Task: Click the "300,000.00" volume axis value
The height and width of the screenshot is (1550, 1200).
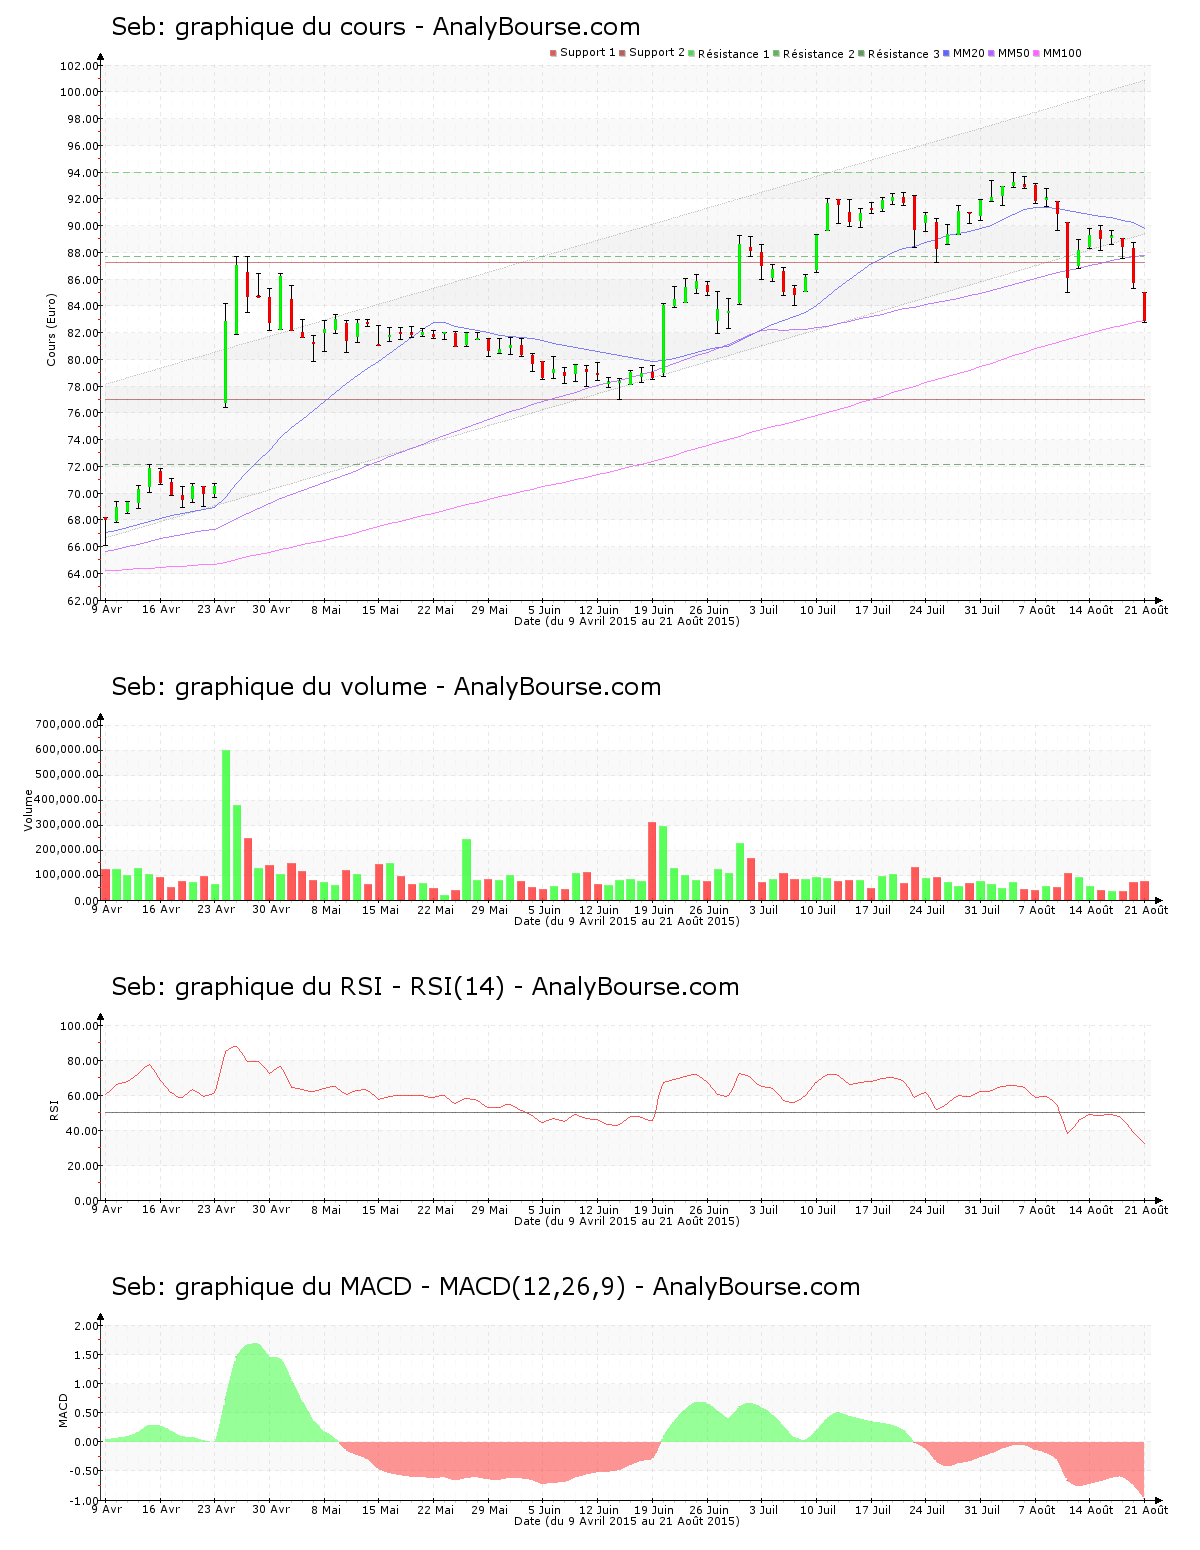Action: click(x=66, y=825)
